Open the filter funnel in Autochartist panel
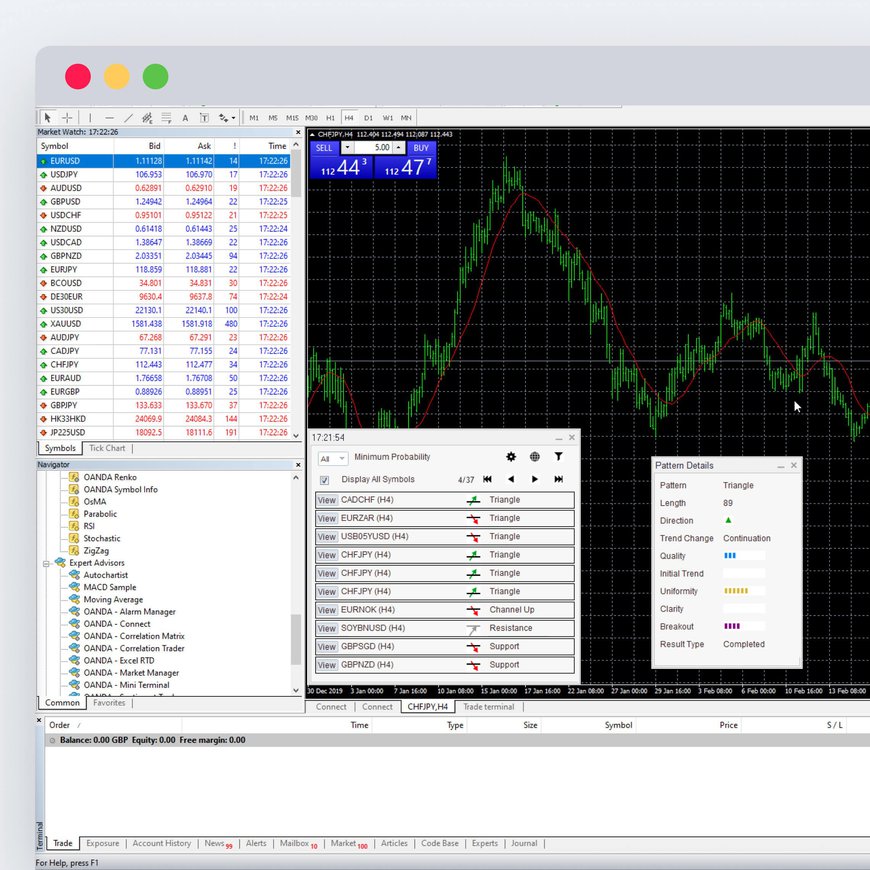 559,457
